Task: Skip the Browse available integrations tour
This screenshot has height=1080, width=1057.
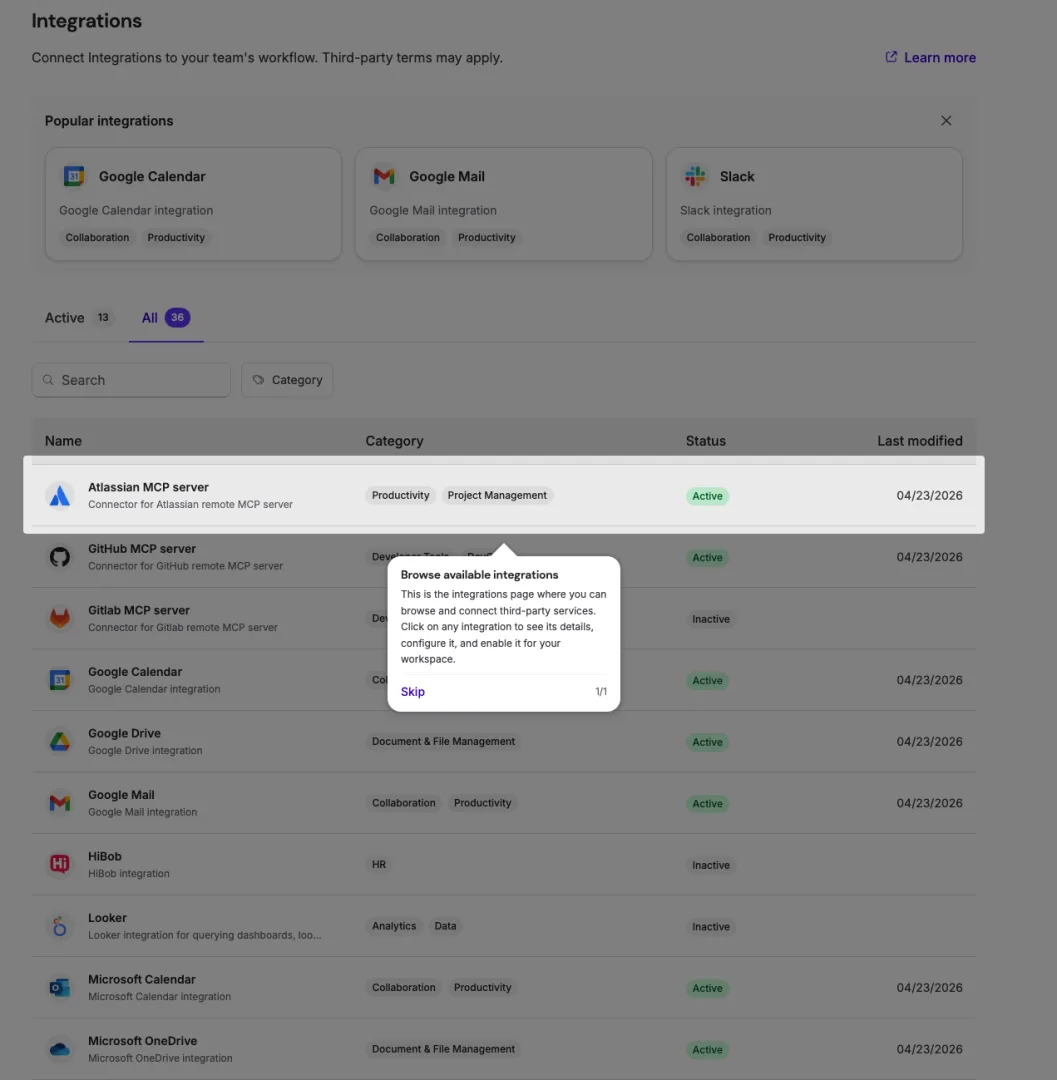Action: tap(412, 691)
